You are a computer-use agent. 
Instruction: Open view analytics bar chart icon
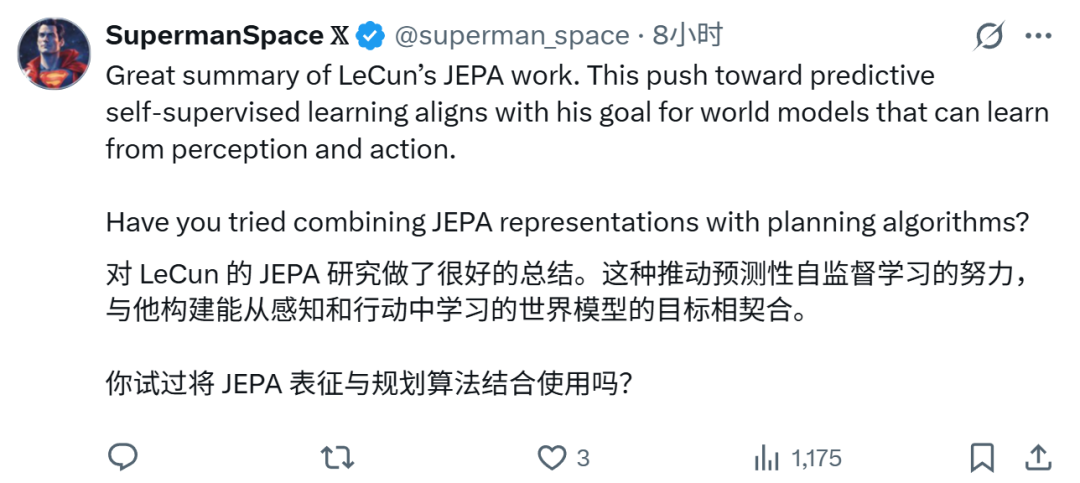tap(767, 458)
